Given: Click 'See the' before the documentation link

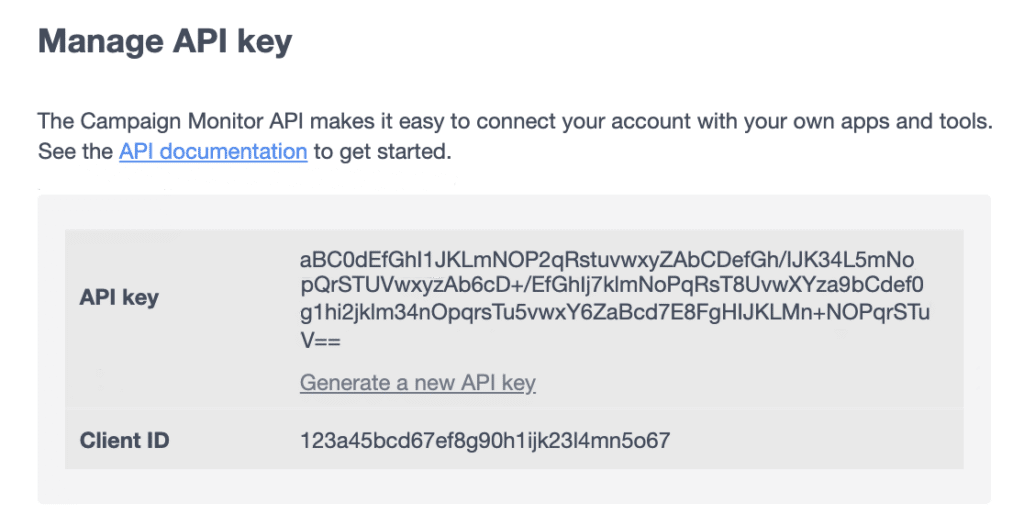Looking at the screenshot, I should pos(76,153).
